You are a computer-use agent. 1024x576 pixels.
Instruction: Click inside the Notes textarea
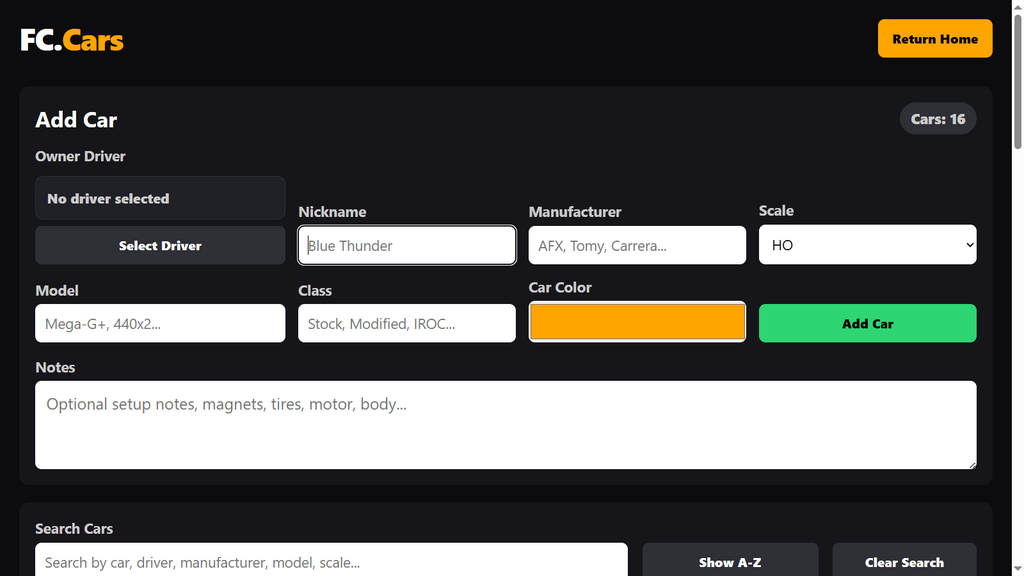(x=506, y=425)
